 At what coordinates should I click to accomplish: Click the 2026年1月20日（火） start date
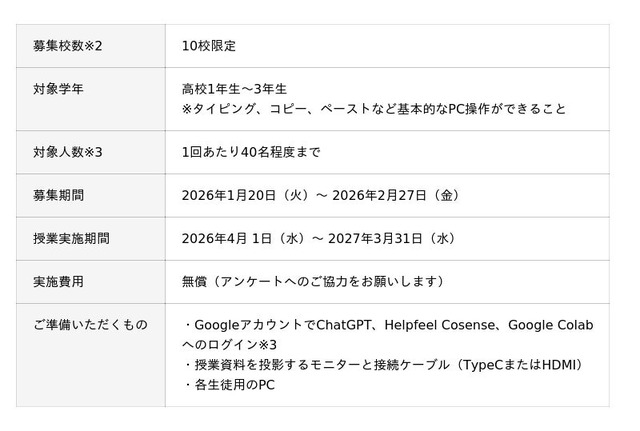click(x=244, y=195)
